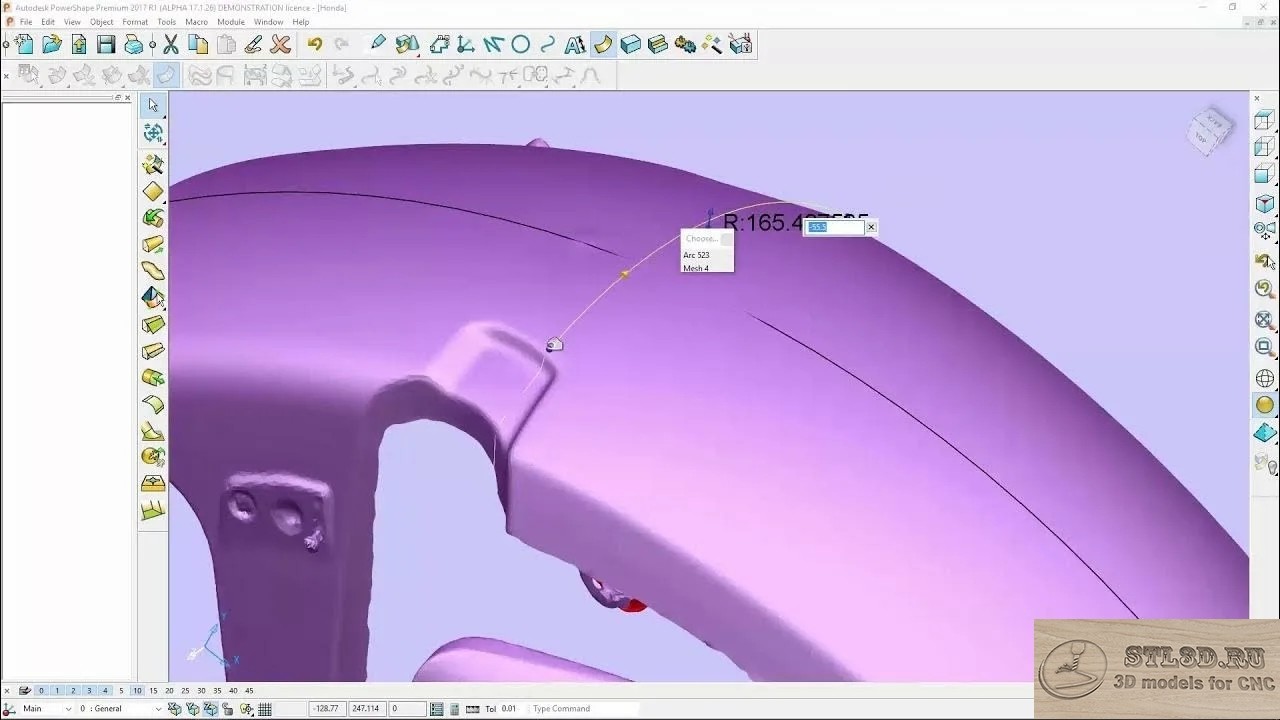Open the General level dropdown
Screen dimensions: 1280x720
[x=157, y=709]
